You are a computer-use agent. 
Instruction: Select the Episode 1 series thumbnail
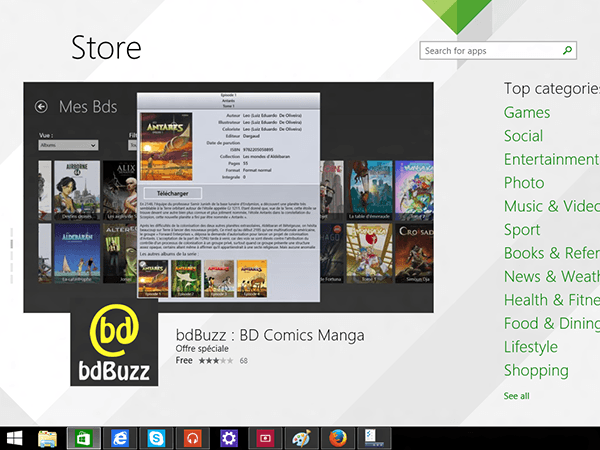tap(153, 279)
